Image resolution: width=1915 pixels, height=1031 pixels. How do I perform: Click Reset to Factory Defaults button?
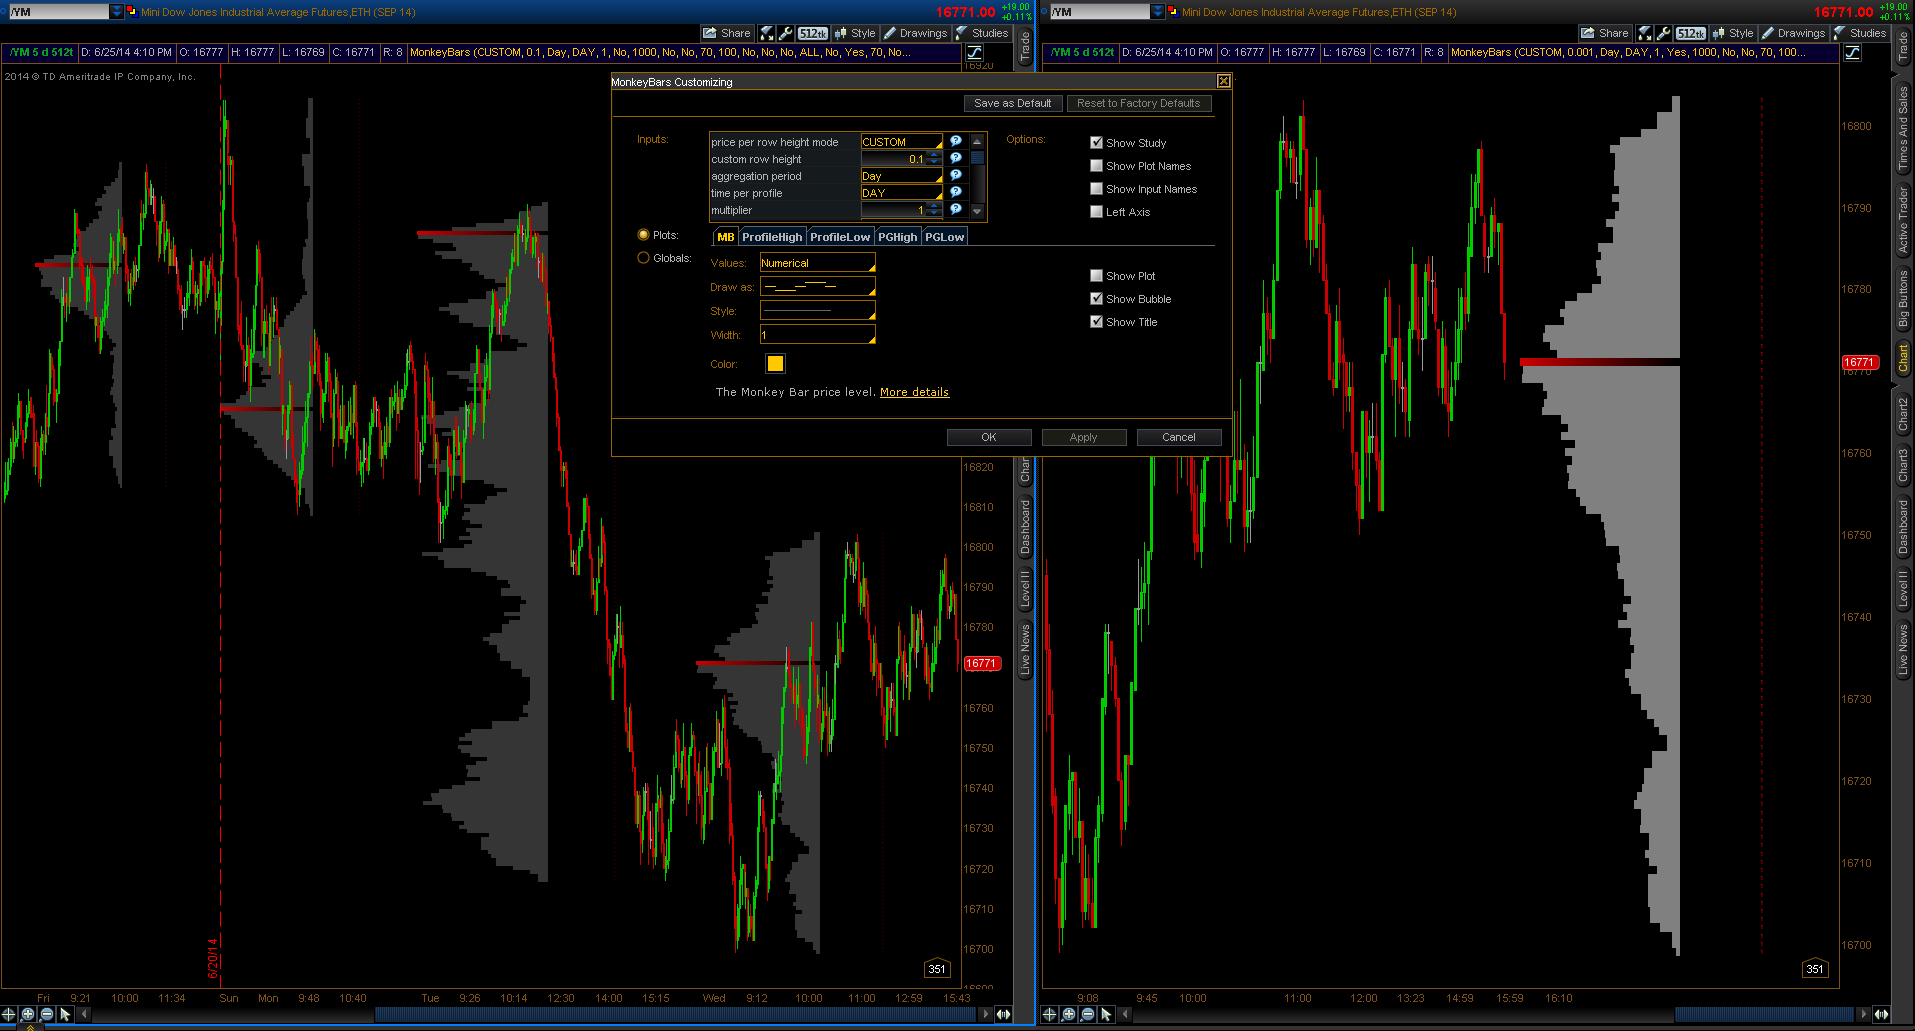coord(1138,103)
